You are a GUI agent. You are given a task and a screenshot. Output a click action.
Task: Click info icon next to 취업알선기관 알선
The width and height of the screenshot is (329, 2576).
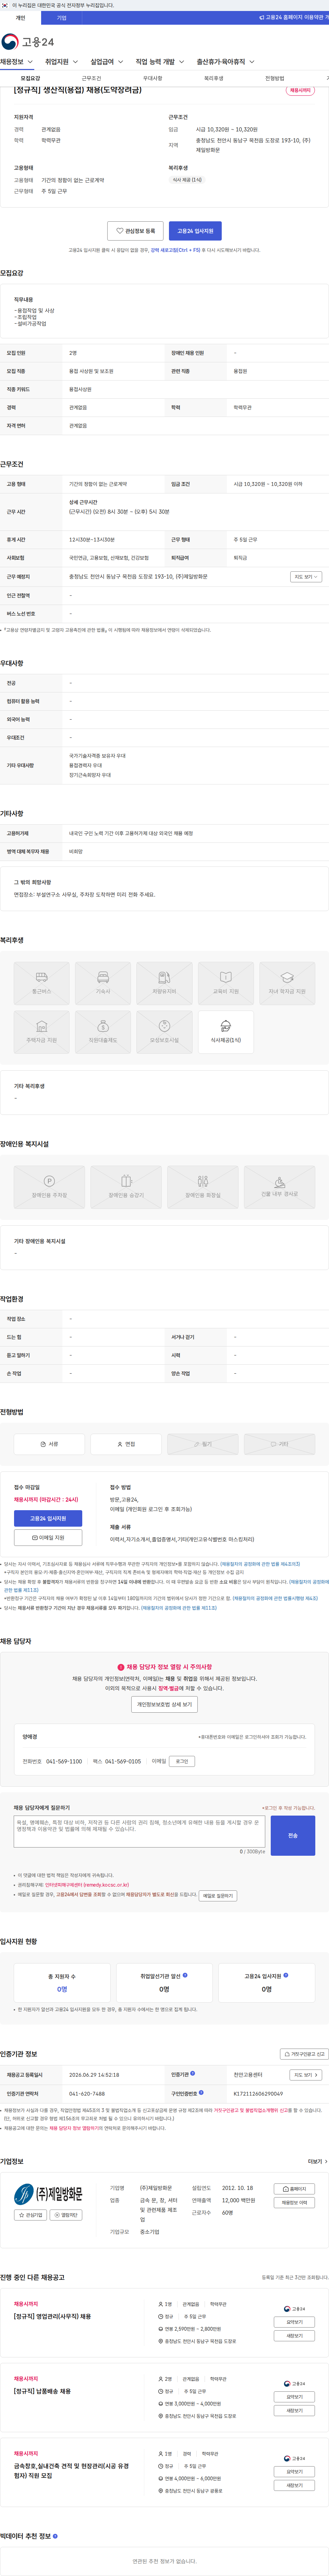pyautogui.click(x=185, y=1975)
